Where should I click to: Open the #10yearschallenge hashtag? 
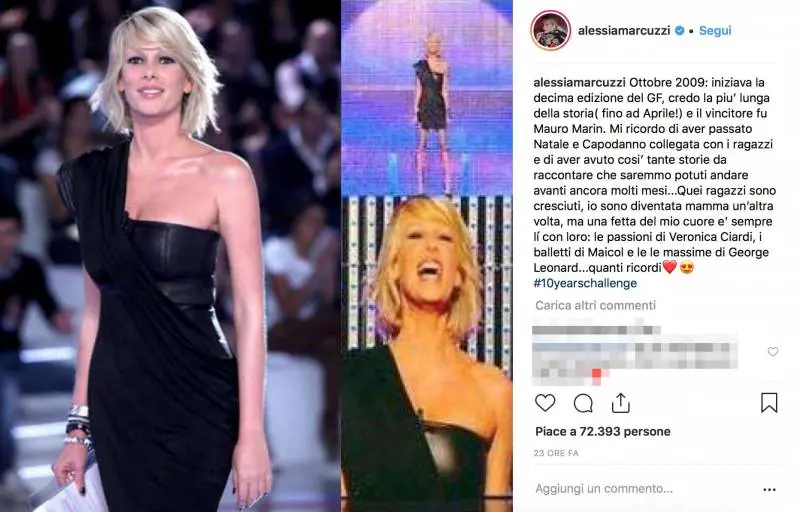585,283
